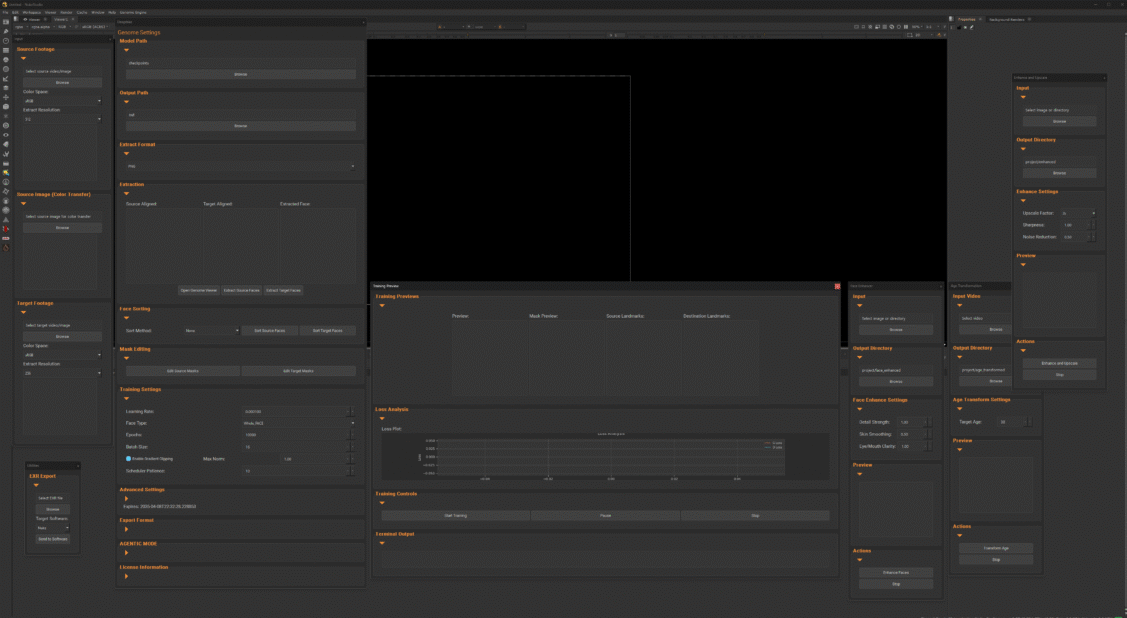Open the Face Type dropdown
Screen dimensions: 1127x618
[298, 423]
